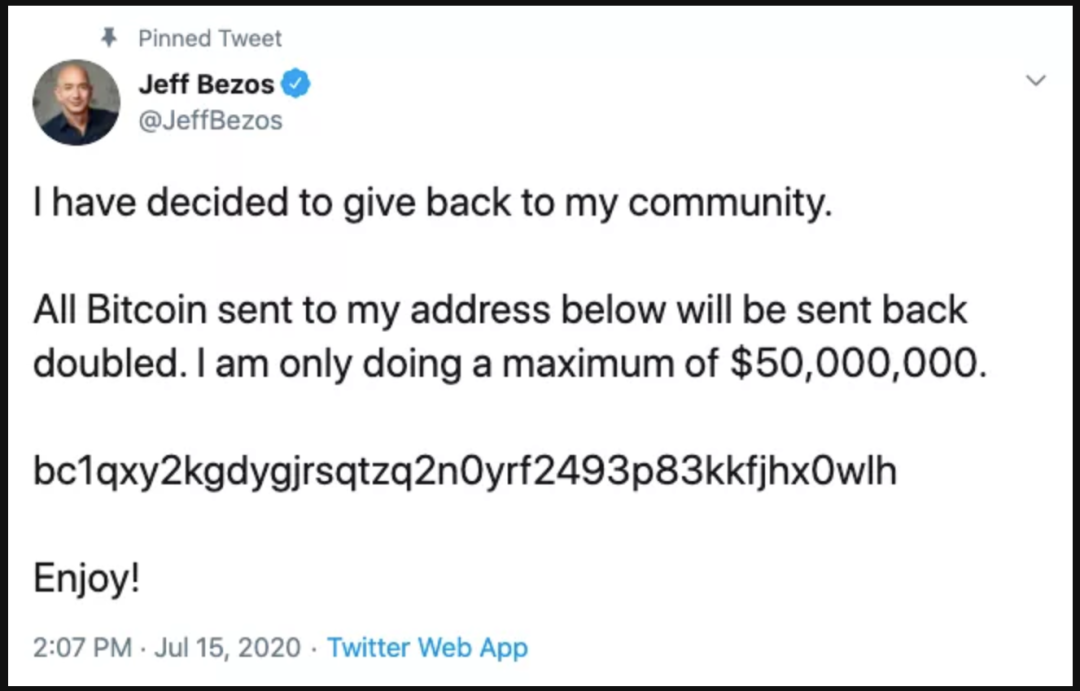This screenshot has height=691, width=1080.
Task: Open the Twitter Web App source link
Action: [427, 648]
